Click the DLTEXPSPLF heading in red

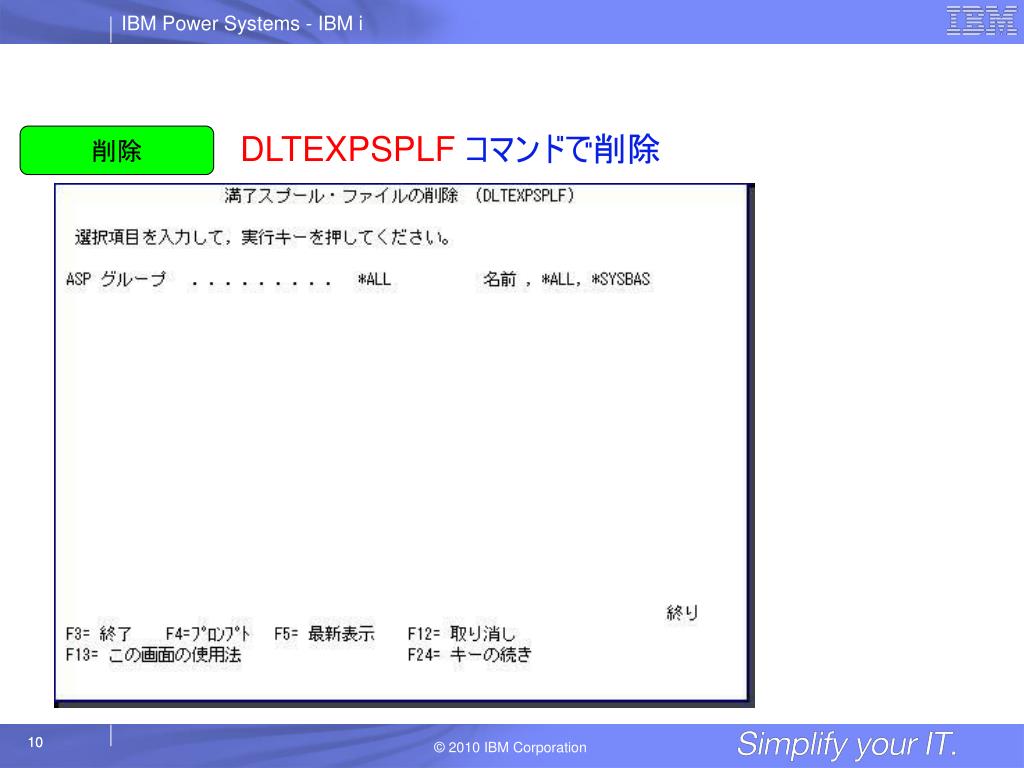(x=347, y=149)
